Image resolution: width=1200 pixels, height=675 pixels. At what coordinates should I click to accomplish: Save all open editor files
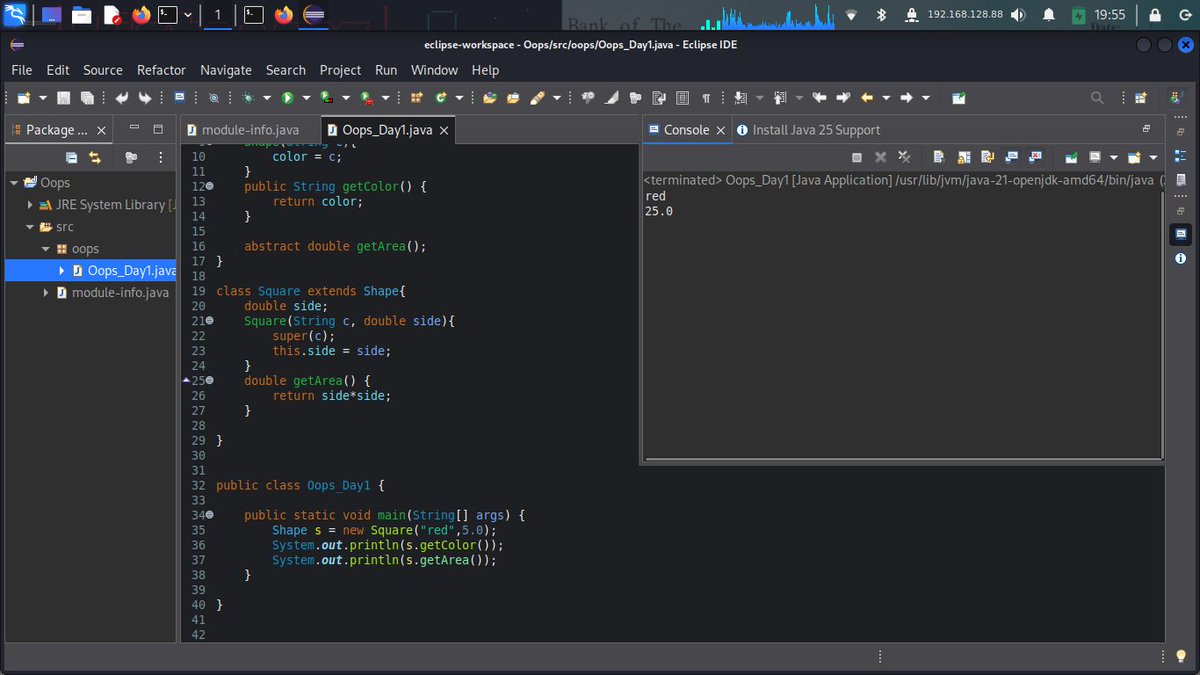89,97
